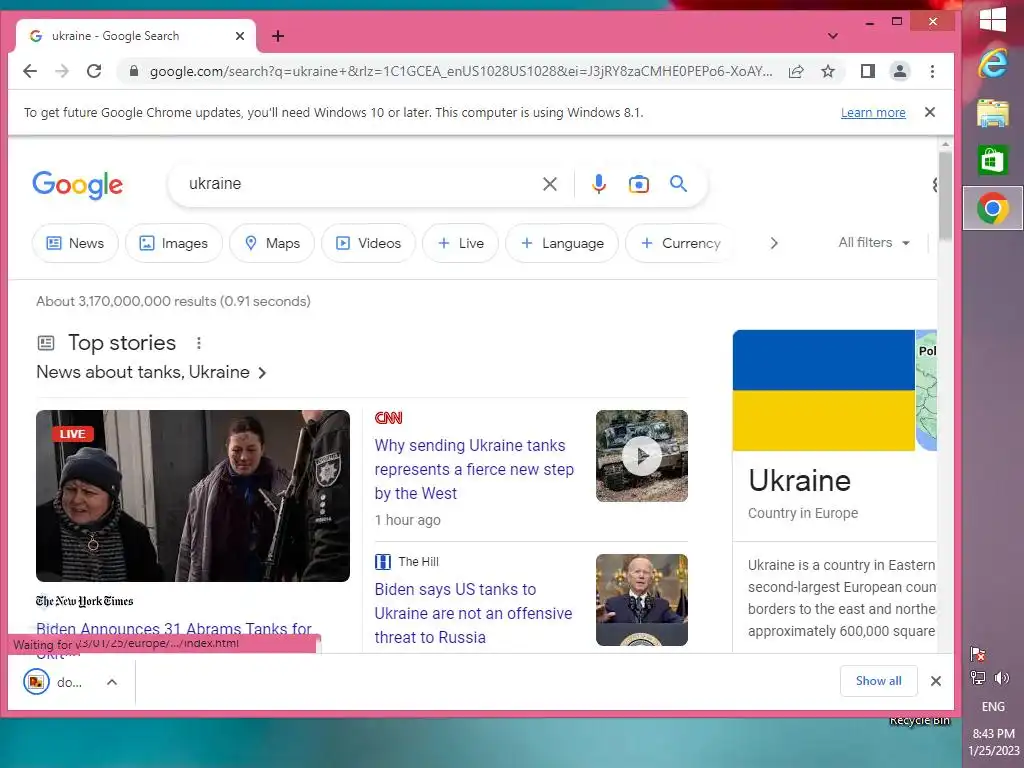1024x768 pixels.
Task: Click the Ukraine flag image
Action: click(824, 391)
